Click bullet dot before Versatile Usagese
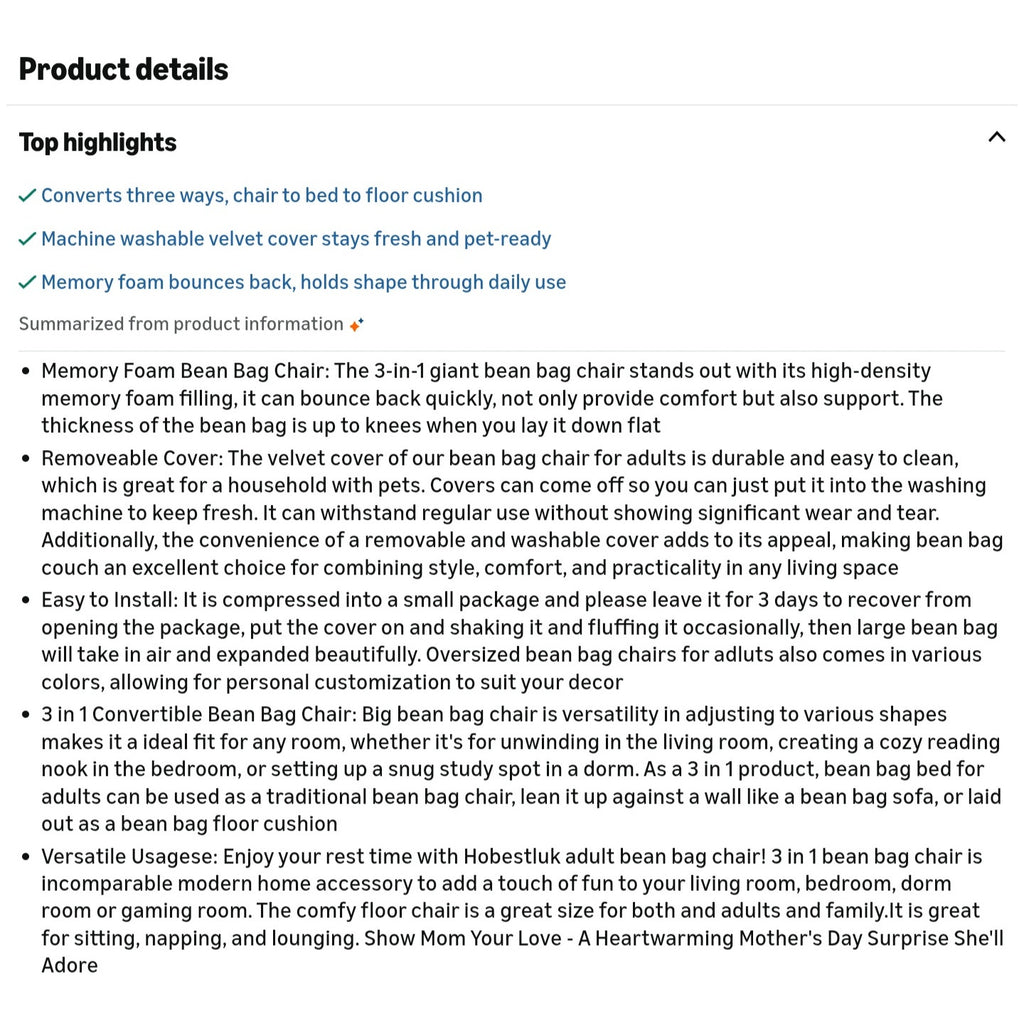 [x=25, y=857]
